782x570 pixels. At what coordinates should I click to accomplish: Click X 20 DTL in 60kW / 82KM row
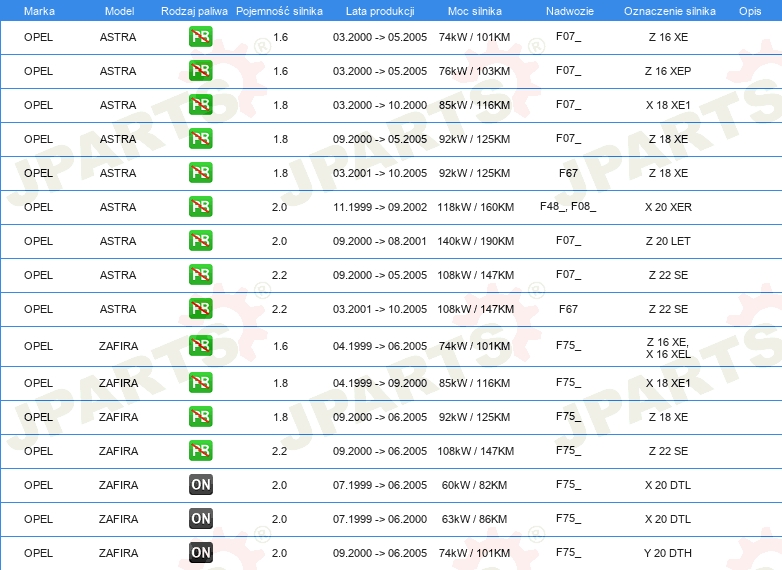(x=668, y=485)
